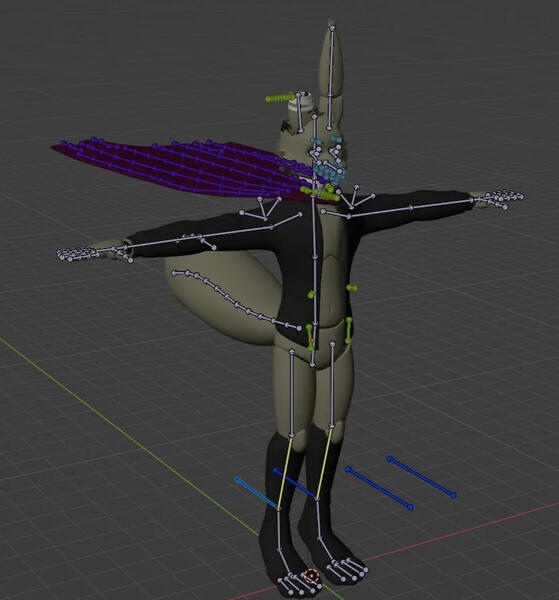The image size is (559, 600).
Task: Select the yellow shin bone of the front leg
Action: point(285,473)
